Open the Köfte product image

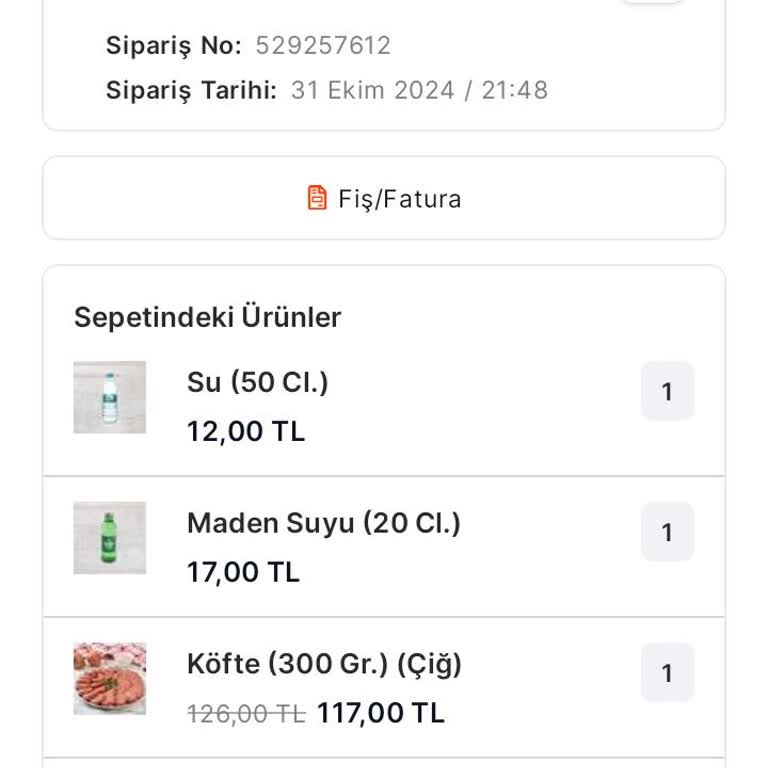click(110, 678)
